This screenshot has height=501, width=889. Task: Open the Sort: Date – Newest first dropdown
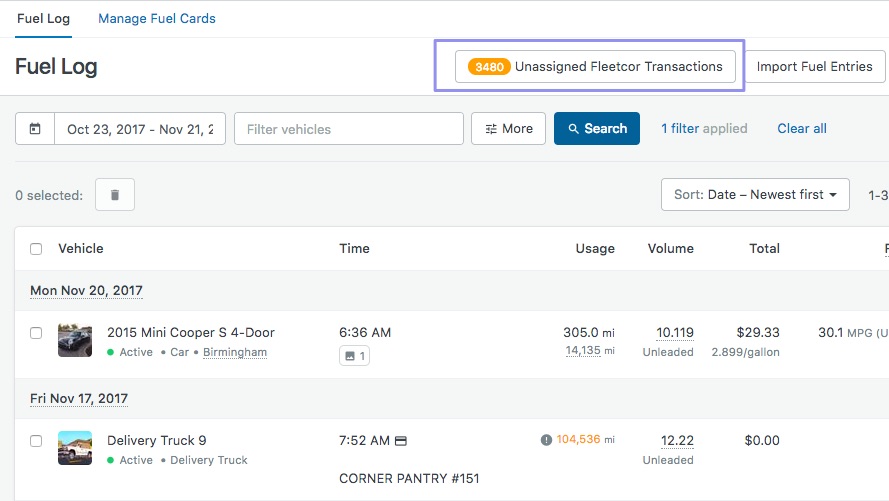[x=755, y=195]
